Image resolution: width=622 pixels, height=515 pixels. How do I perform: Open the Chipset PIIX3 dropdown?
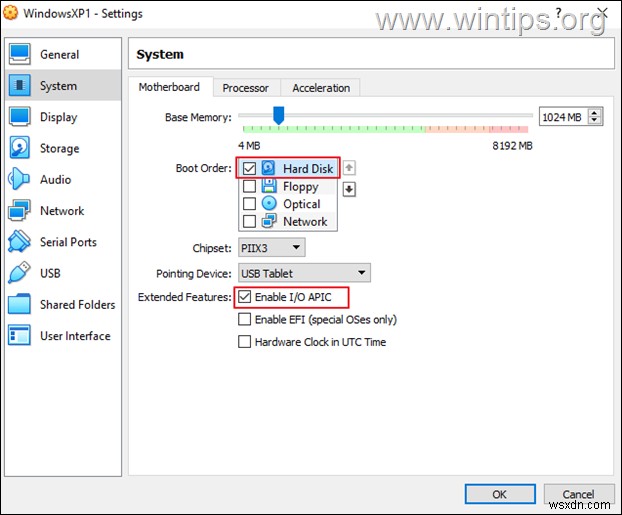[x=272, y=248]
